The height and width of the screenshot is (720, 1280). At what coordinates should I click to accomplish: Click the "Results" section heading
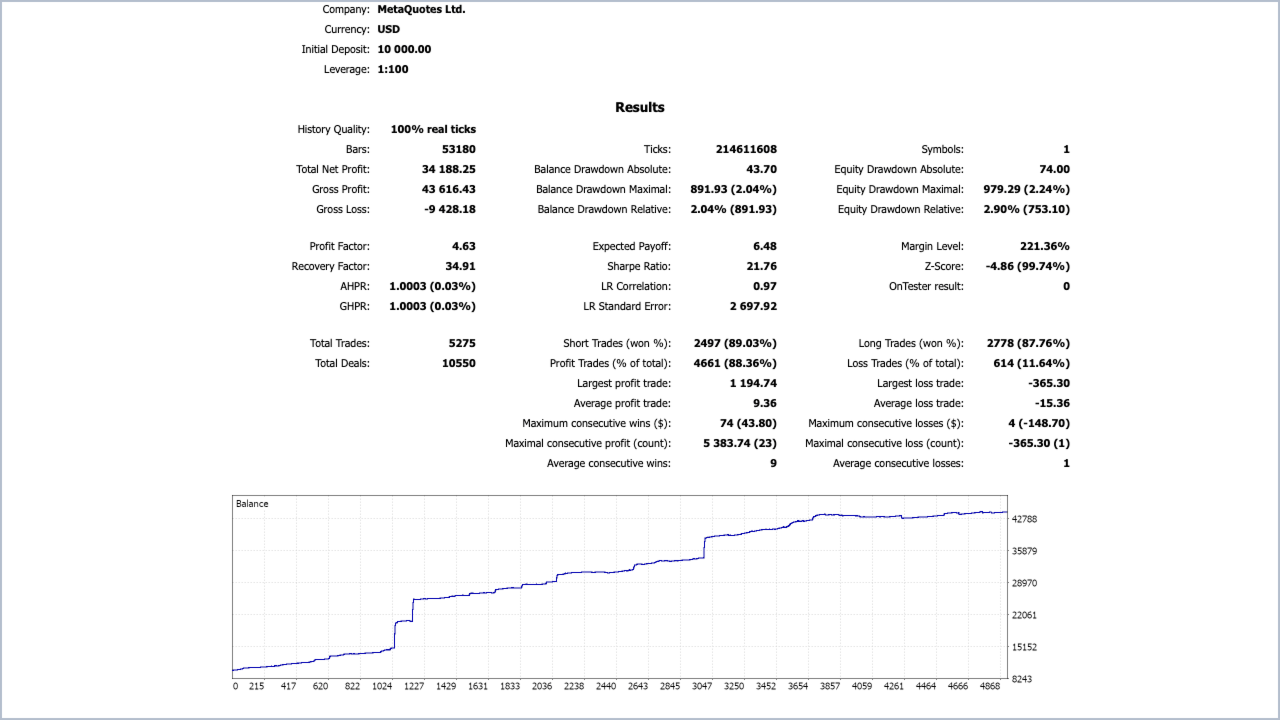click(x=640, y=107)
